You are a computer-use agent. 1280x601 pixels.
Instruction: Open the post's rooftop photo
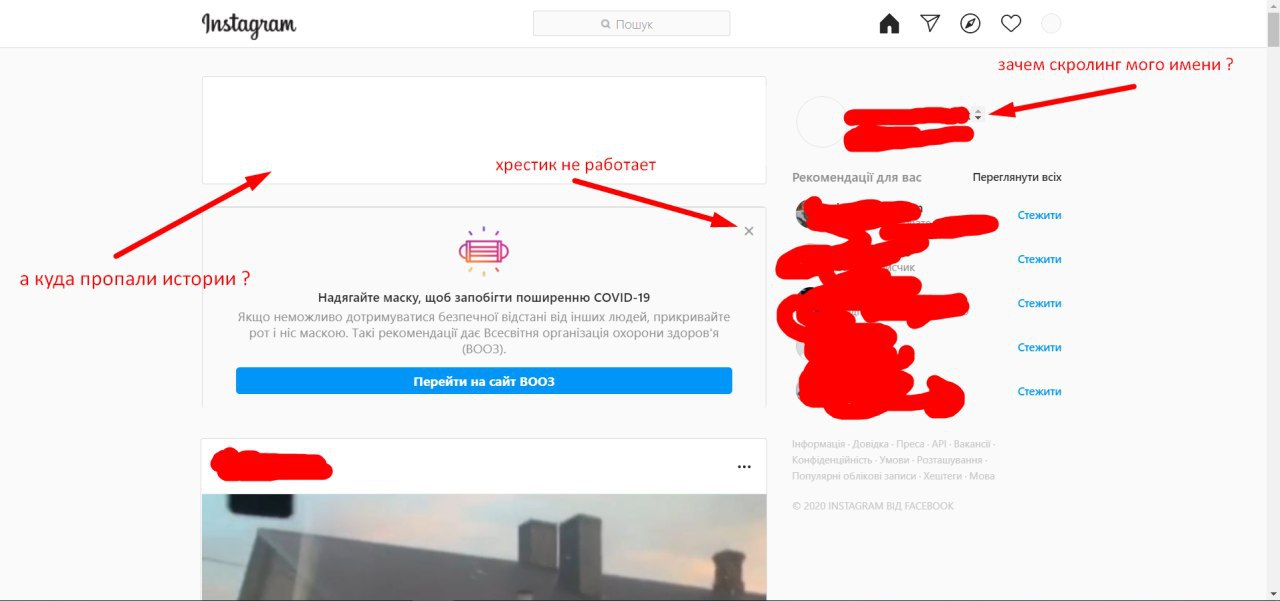pos(484,547)
